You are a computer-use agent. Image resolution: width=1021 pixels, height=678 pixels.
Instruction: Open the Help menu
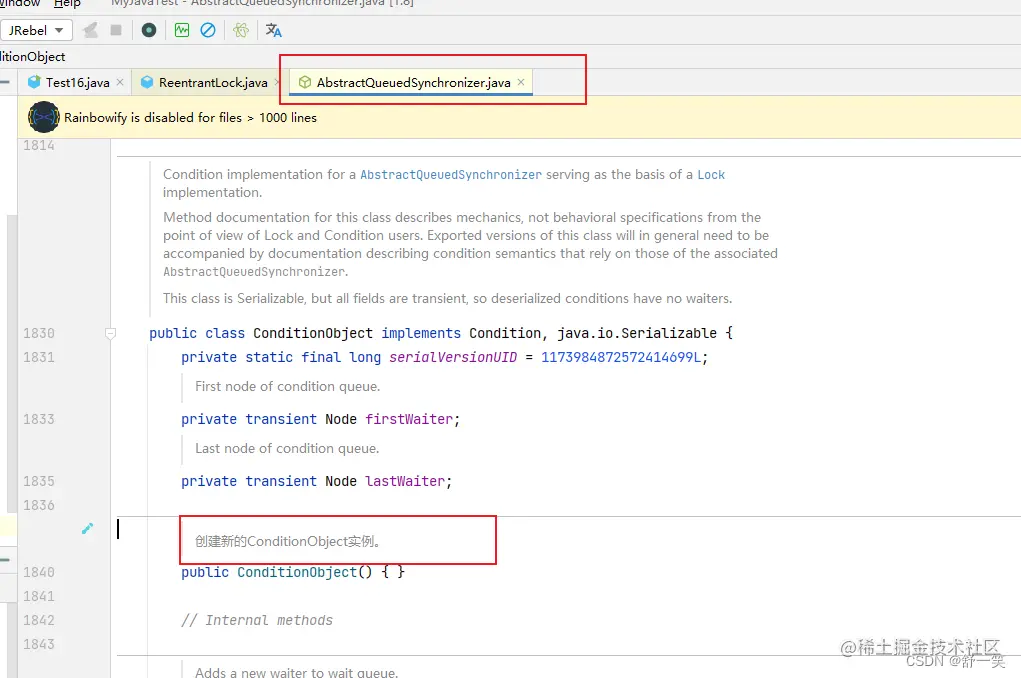(67, 4)
